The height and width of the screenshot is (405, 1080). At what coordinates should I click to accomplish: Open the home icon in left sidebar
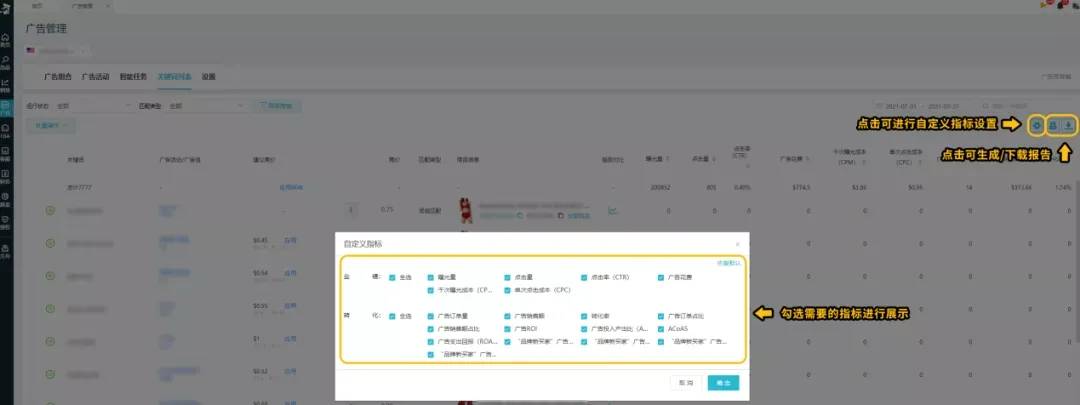[x=6, y=39]
